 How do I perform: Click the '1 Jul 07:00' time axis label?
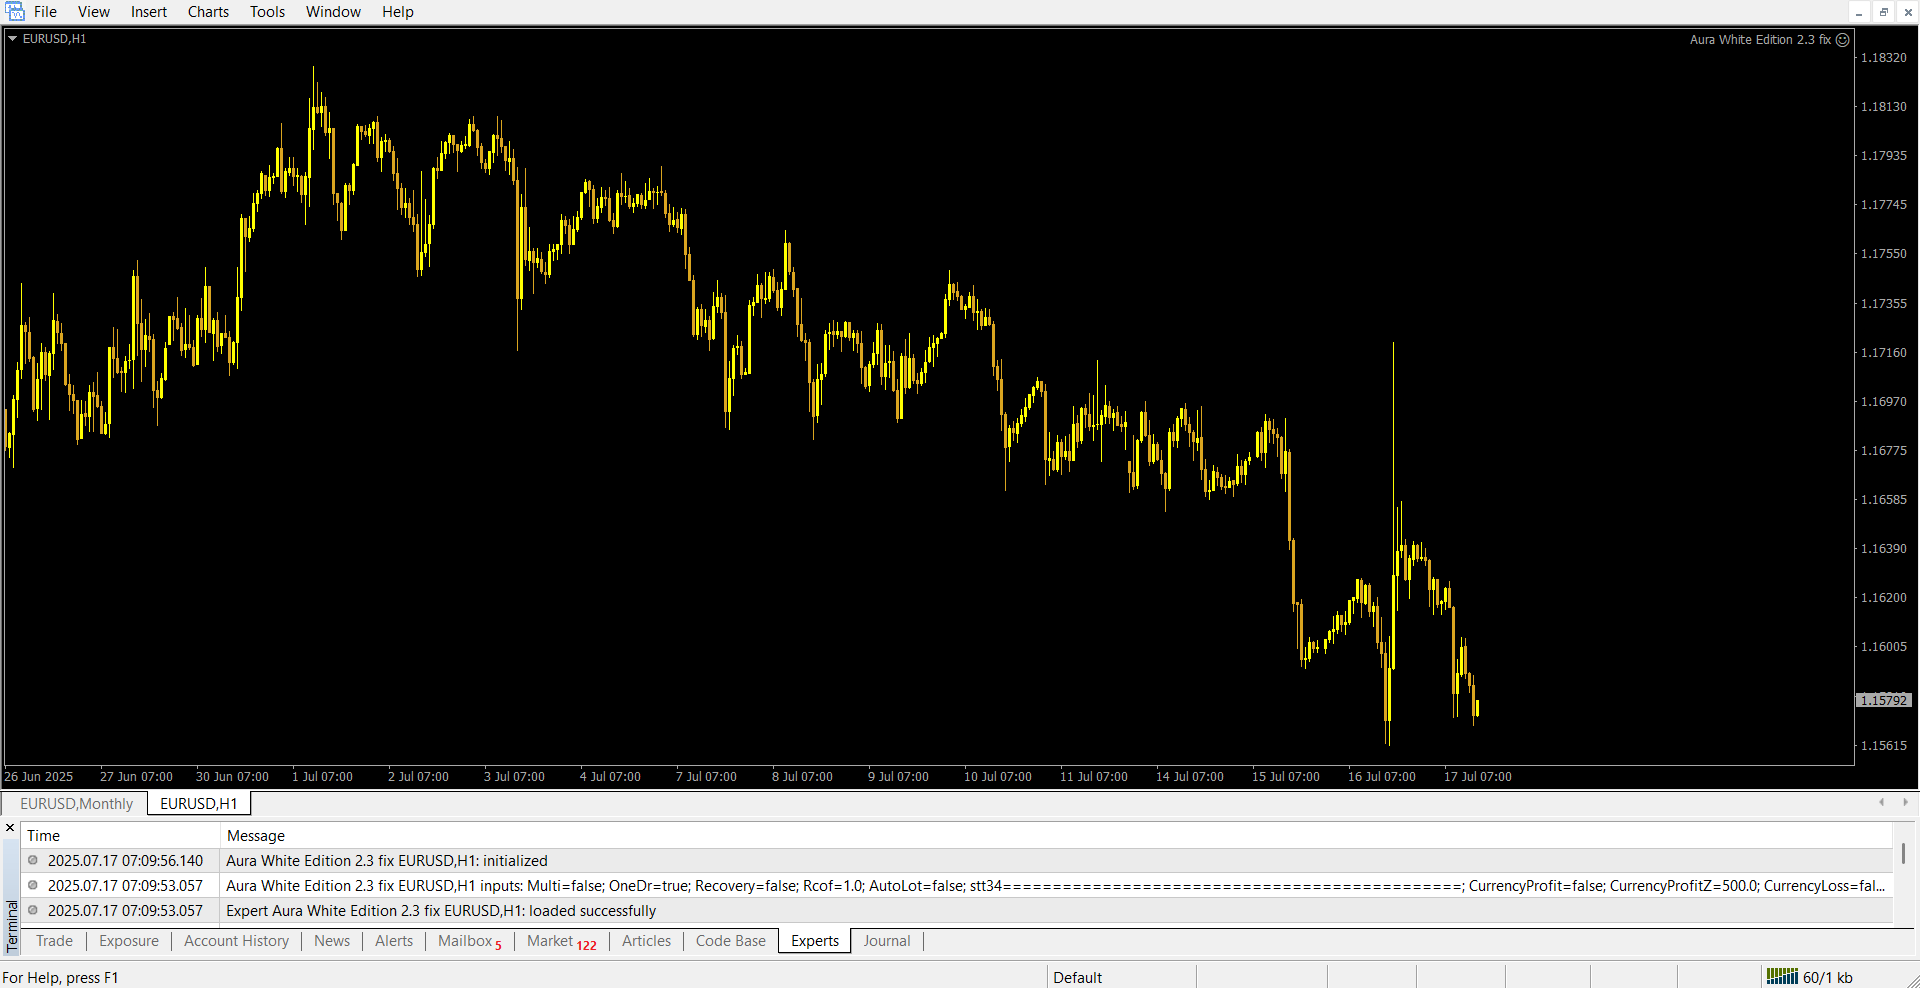tap(322, 777)
